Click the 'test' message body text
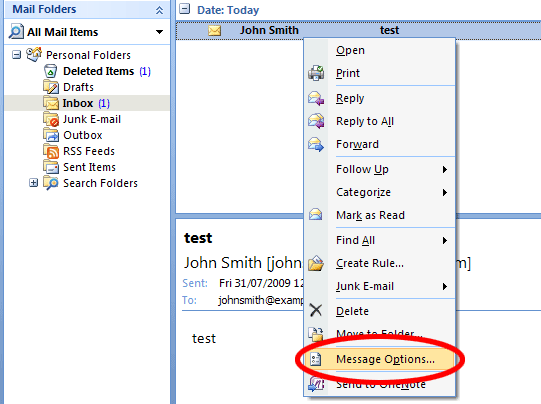Screen dimensions: 541x404 coord(204,338)
